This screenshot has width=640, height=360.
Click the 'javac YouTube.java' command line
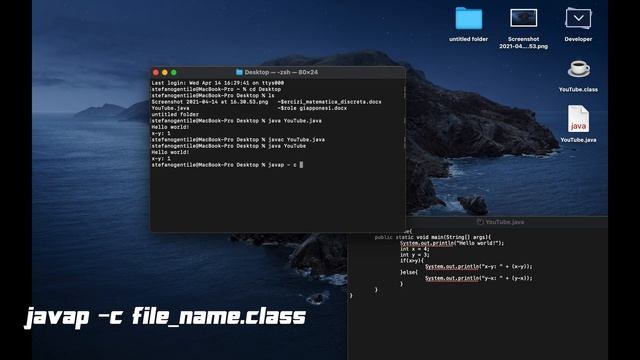point(238,140)
